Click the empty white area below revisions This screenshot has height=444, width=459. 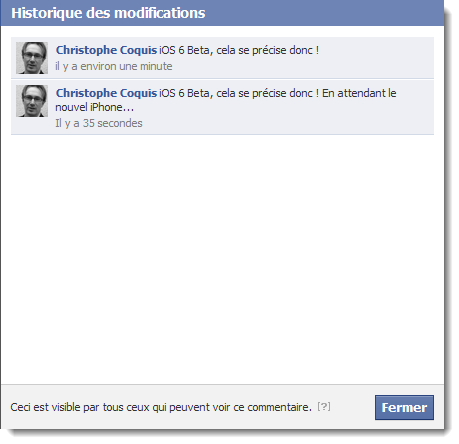pyautogui.click(x=222, y=257)
